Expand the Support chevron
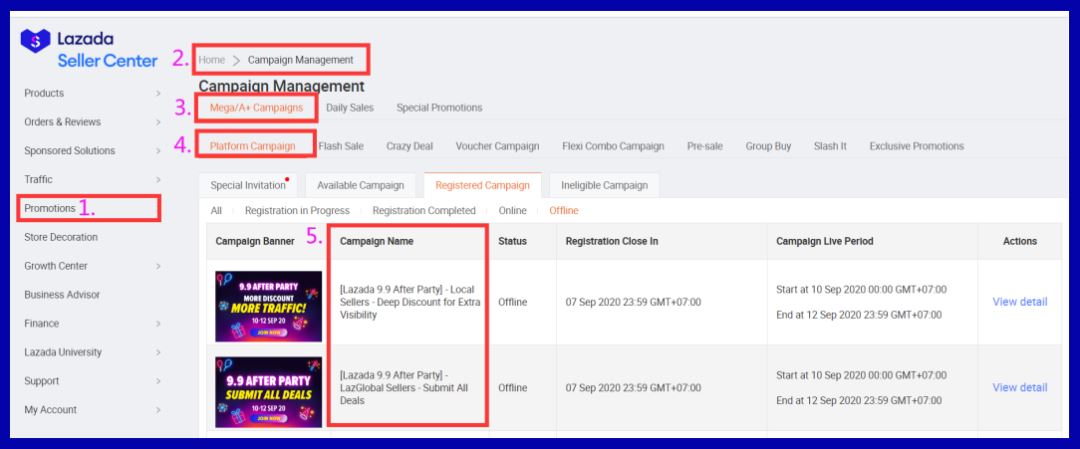 click(158, 381)
